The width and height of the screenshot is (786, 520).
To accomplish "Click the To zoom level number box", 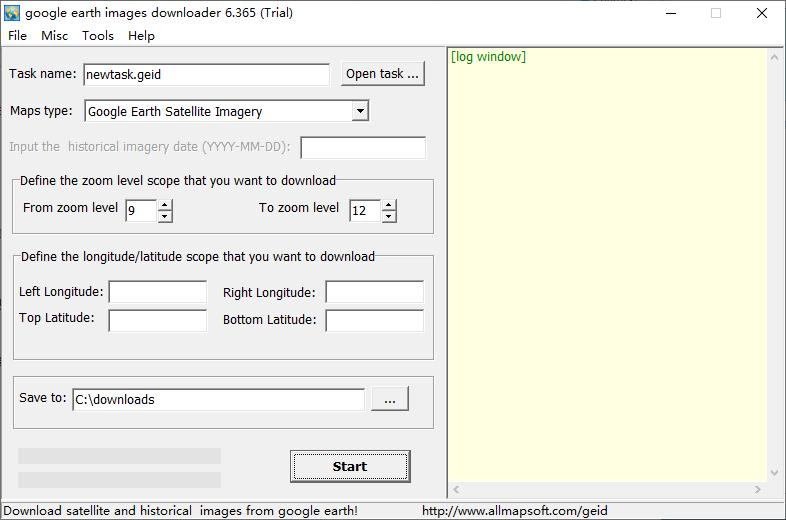I will [365, 211].
